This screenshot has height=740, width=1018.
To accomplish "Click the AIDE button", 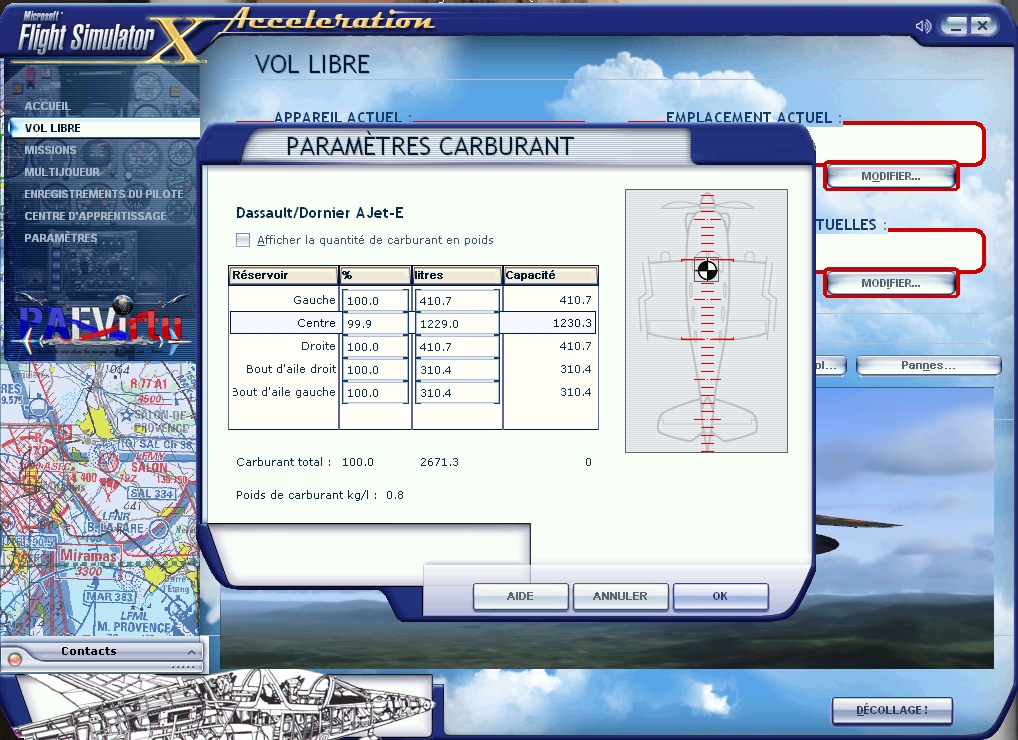I will pos(521,597).
